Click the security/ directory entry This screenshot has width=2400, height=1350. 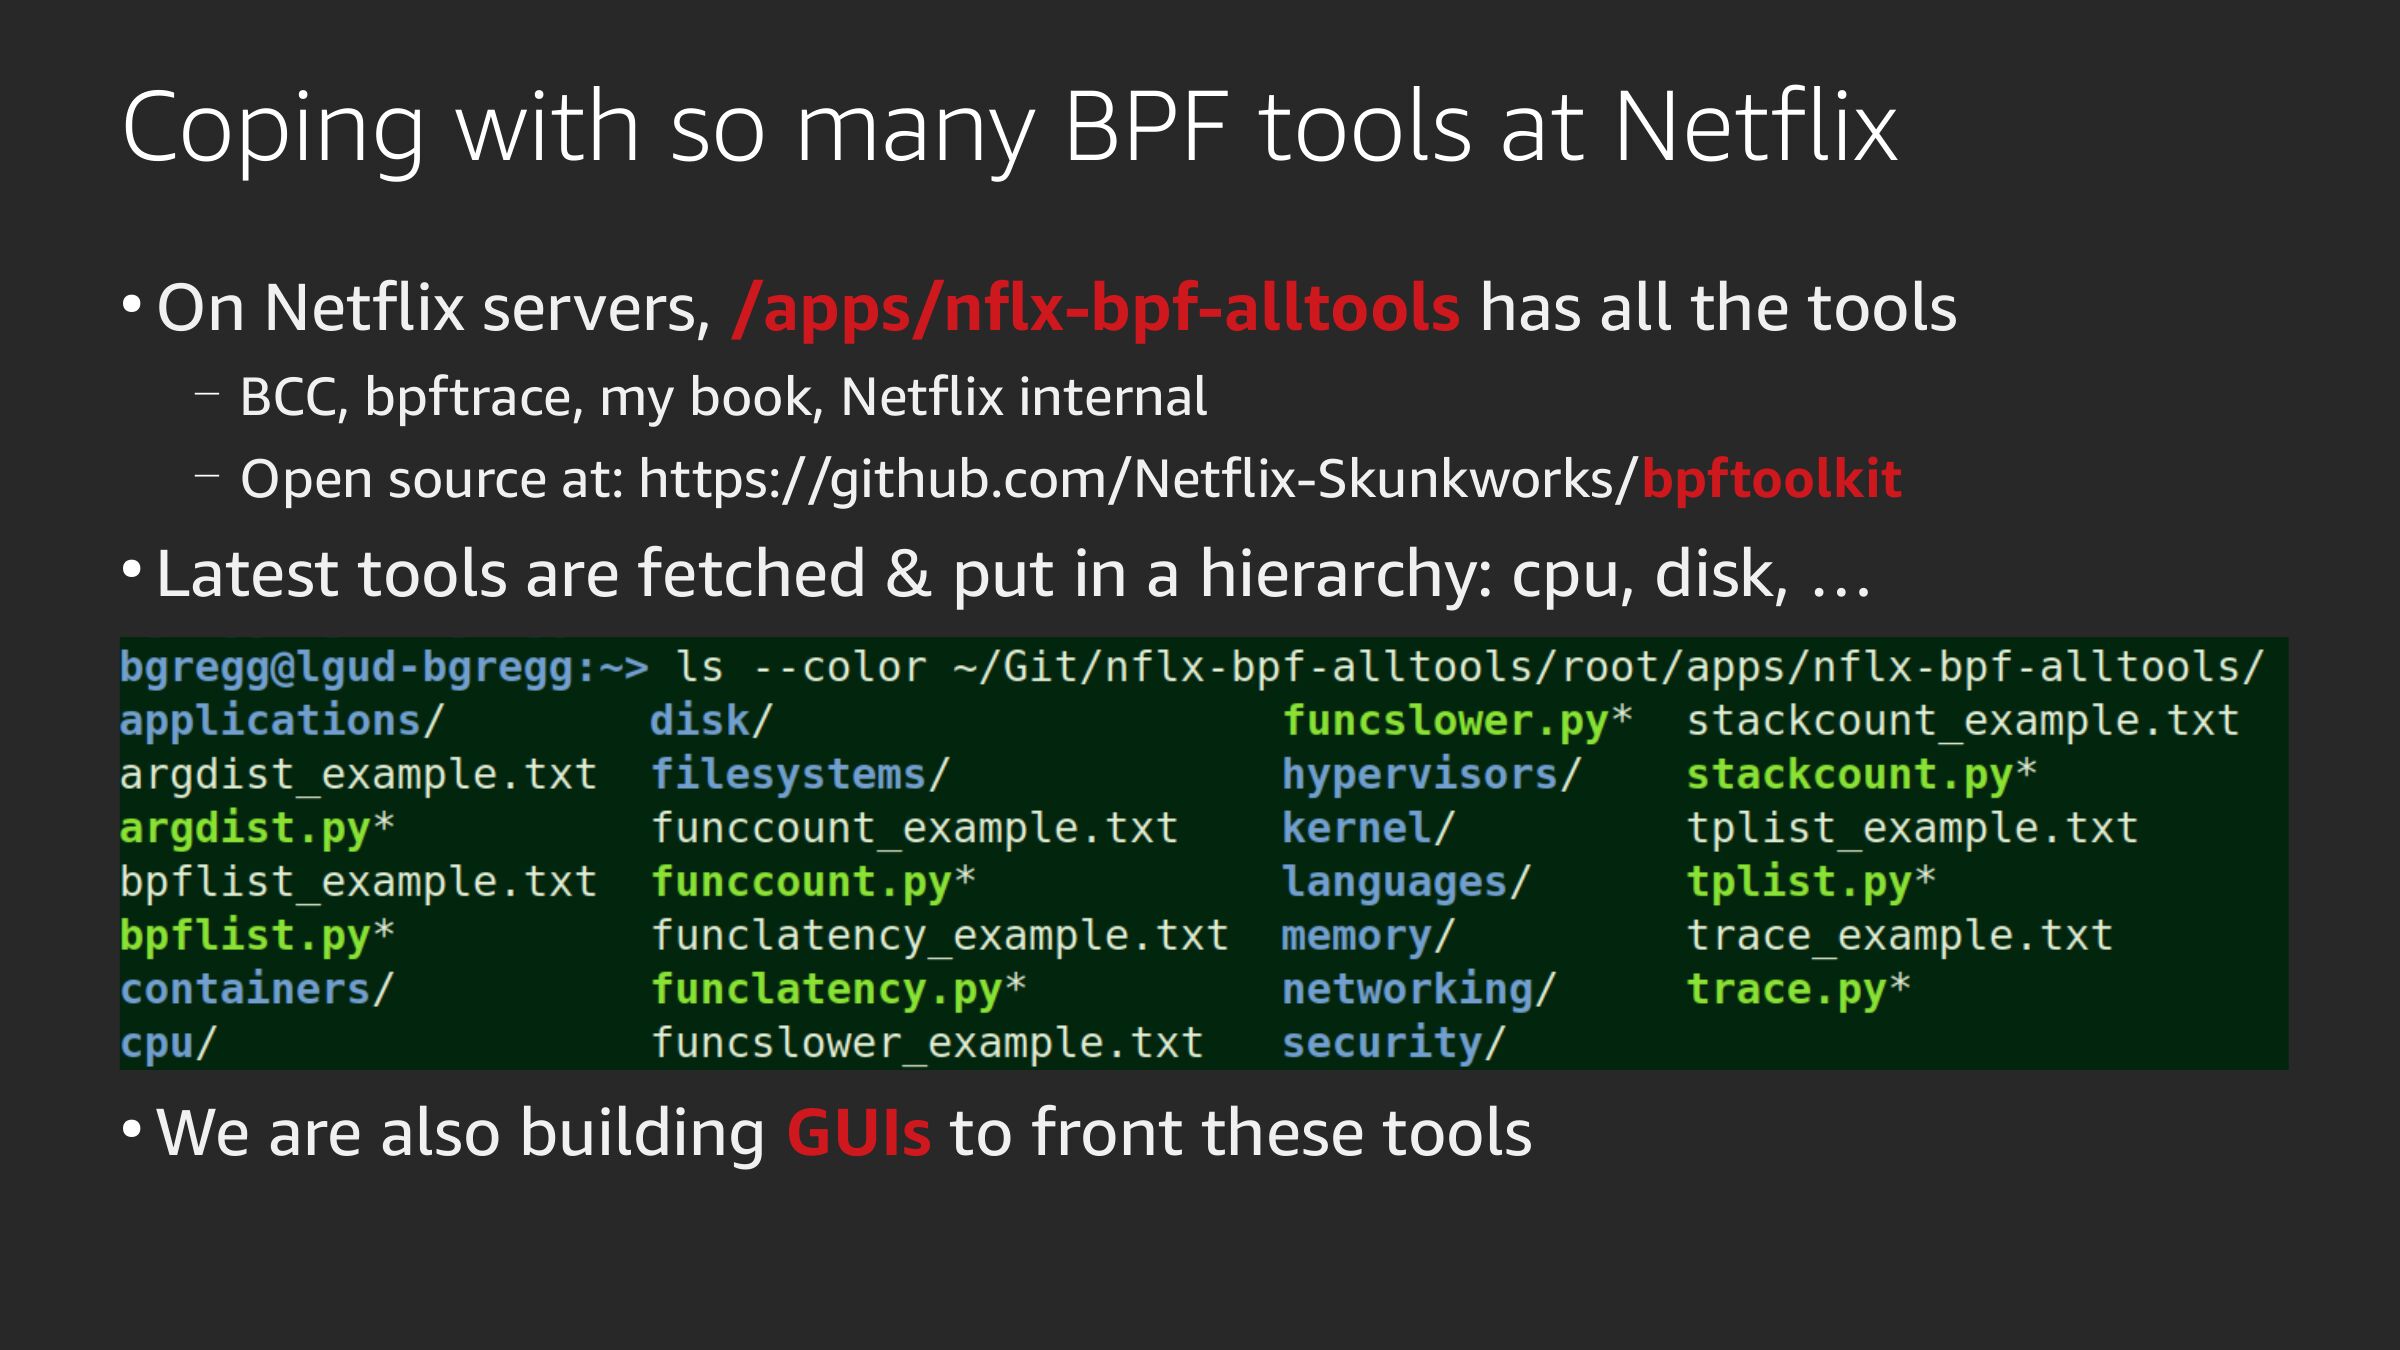[1392, 1043]
